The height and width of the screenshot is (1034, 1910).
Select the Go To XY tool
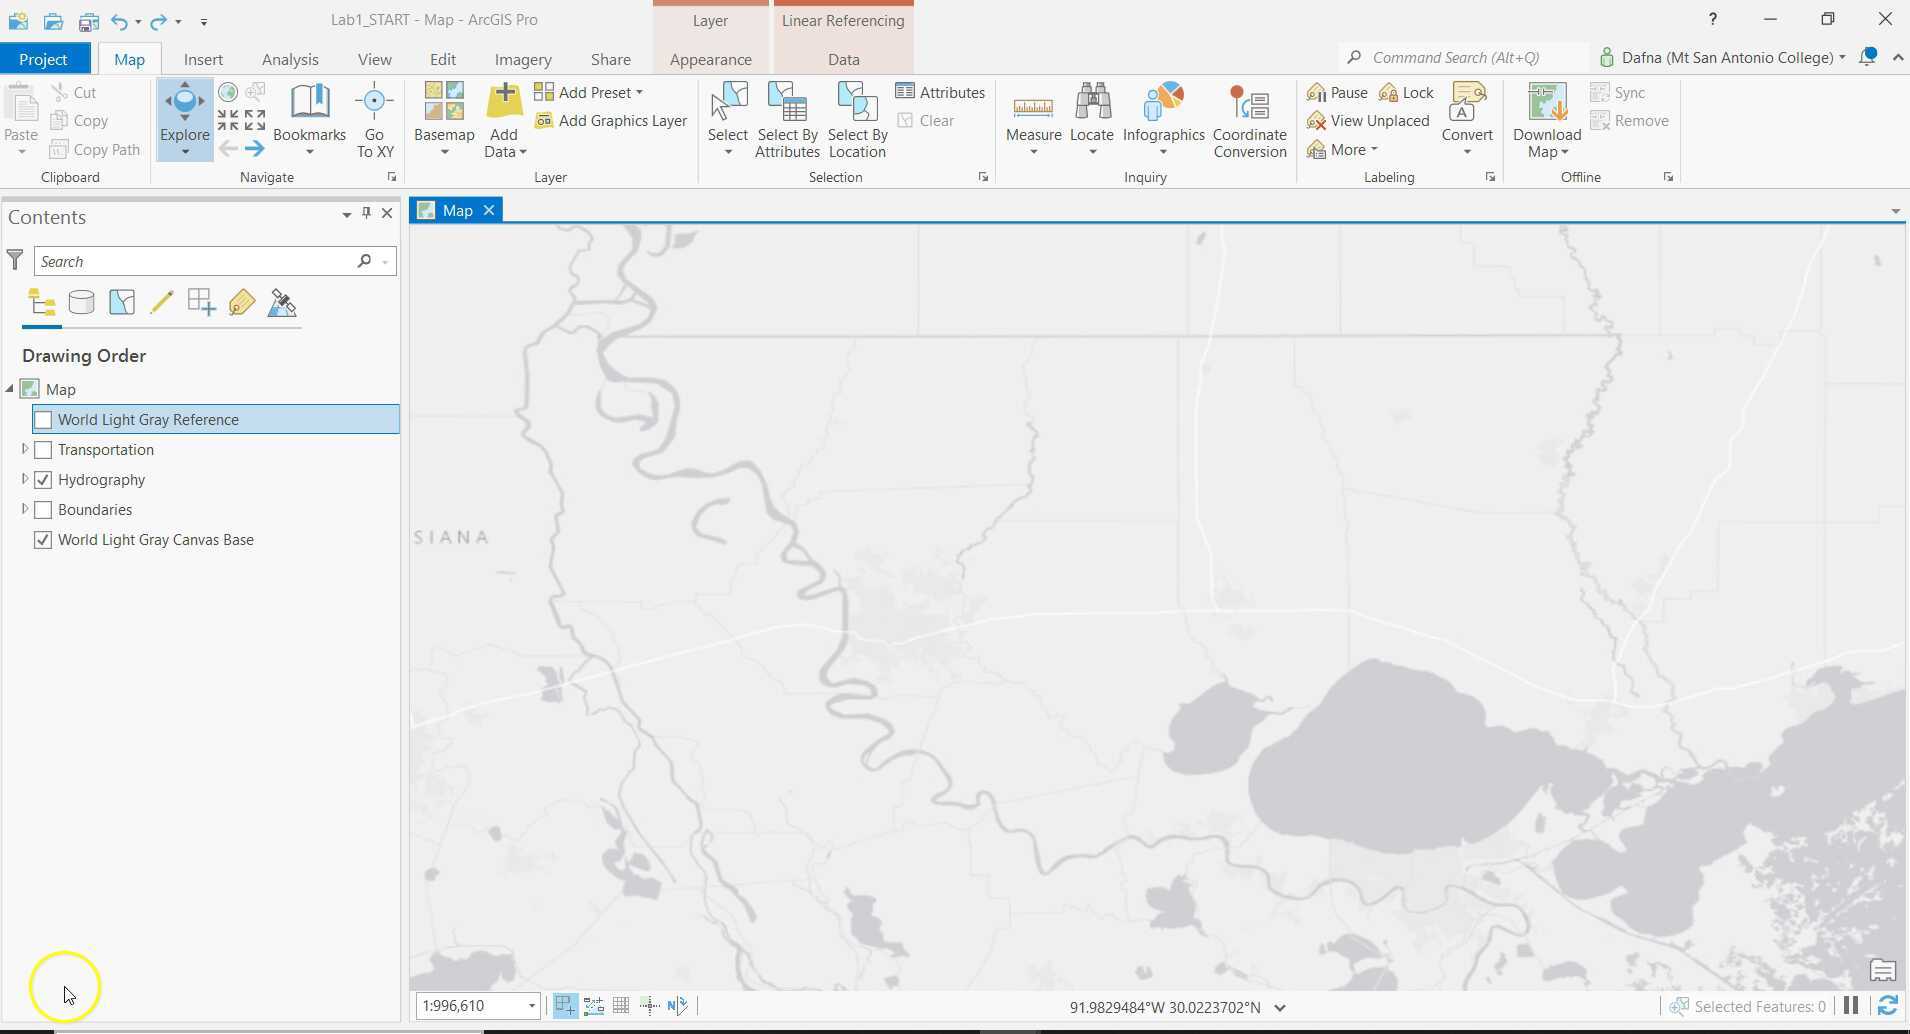[374, 118]
